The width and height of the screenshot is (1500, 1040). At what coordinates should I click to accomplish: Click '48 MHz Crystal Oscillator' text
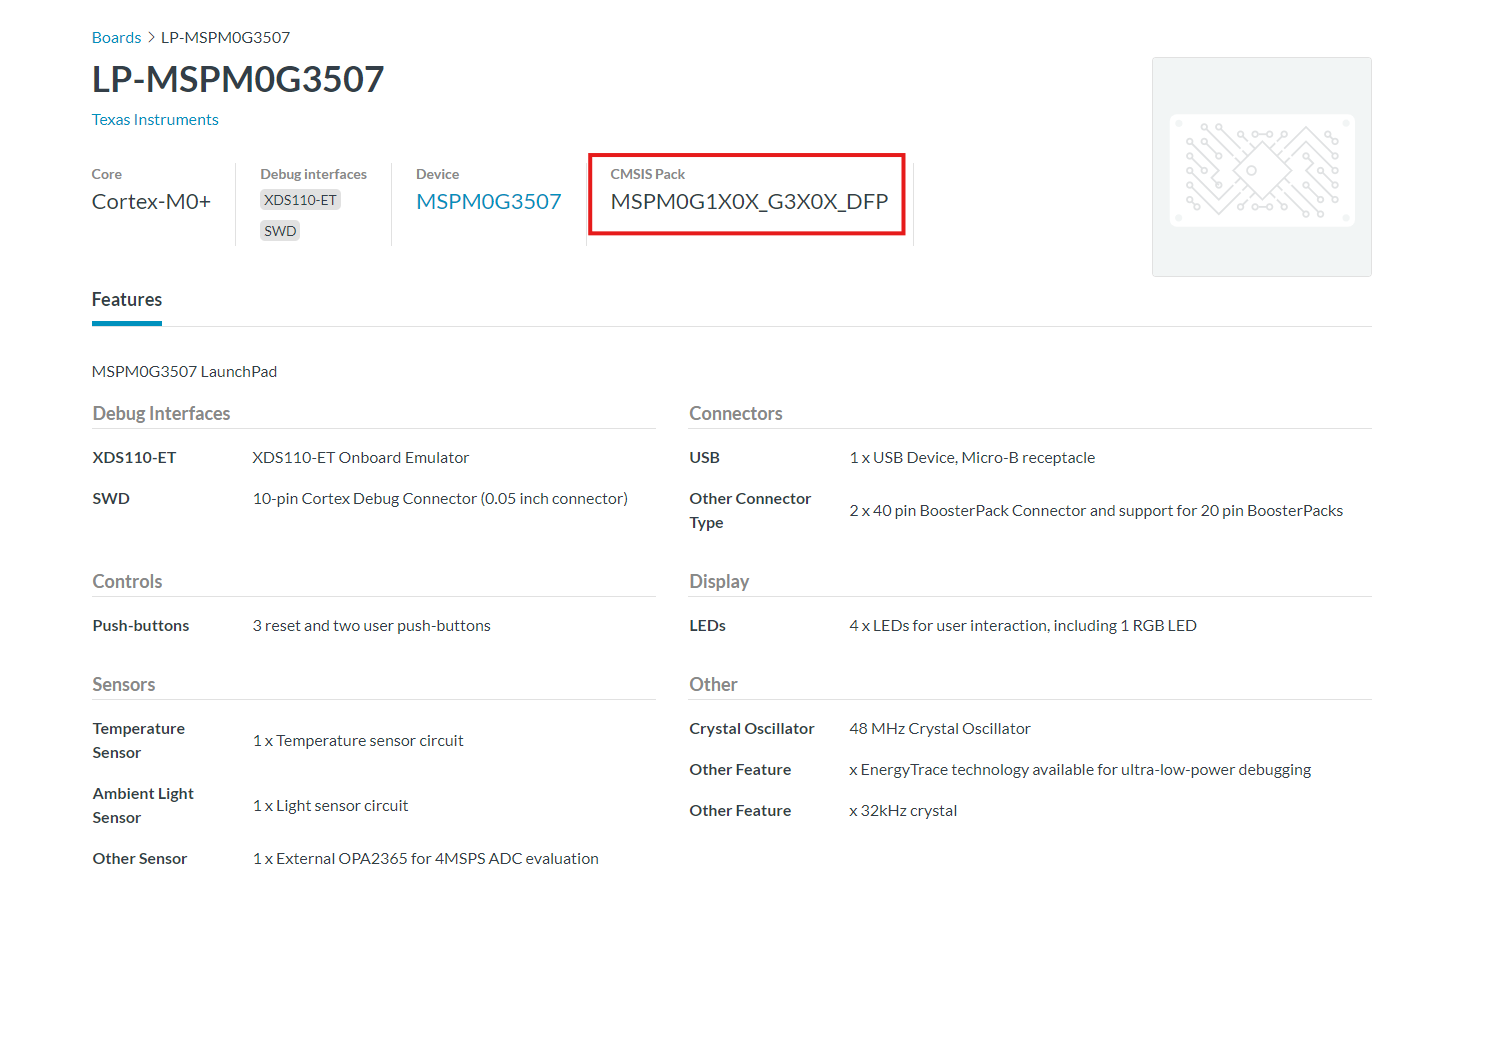point(940,729)
